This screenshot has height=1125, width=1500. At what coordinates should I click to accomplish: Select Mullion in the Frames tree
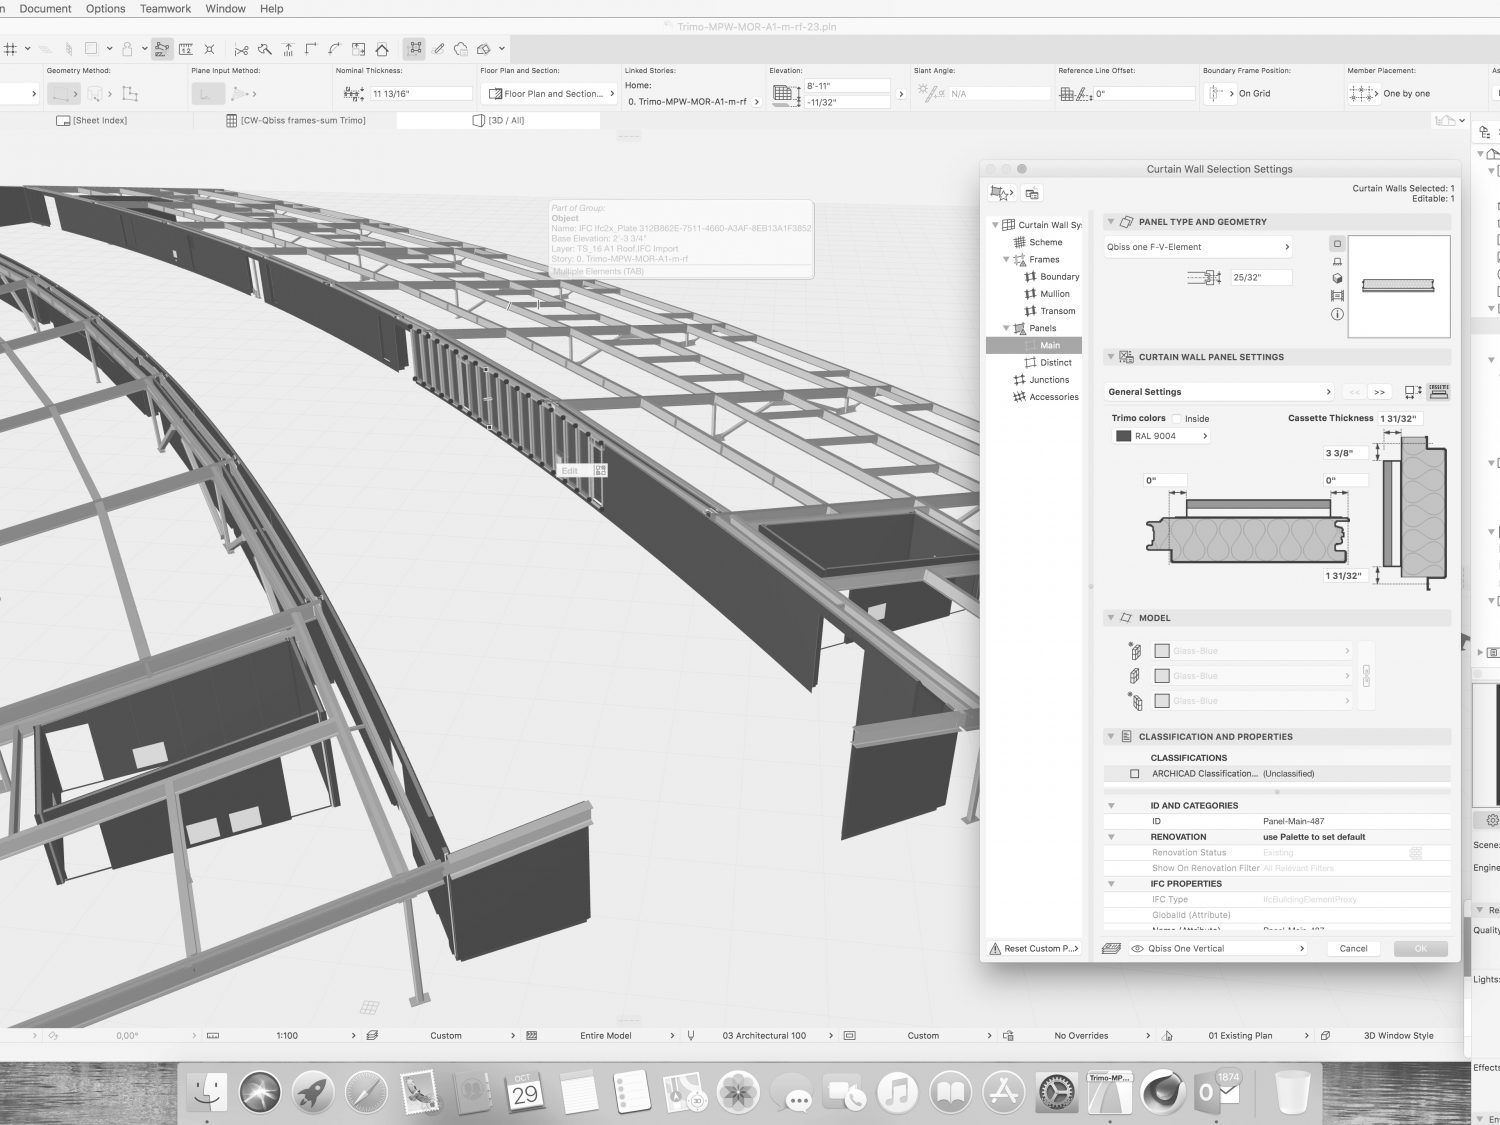[x=1054, y=294]
